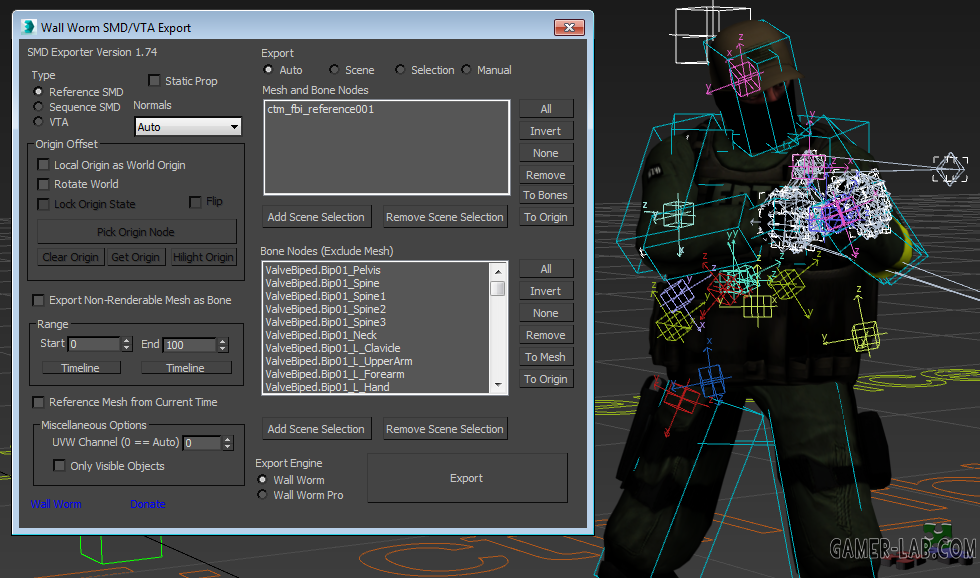Click the 3ds Max app icon in title bar

point(28,27)
